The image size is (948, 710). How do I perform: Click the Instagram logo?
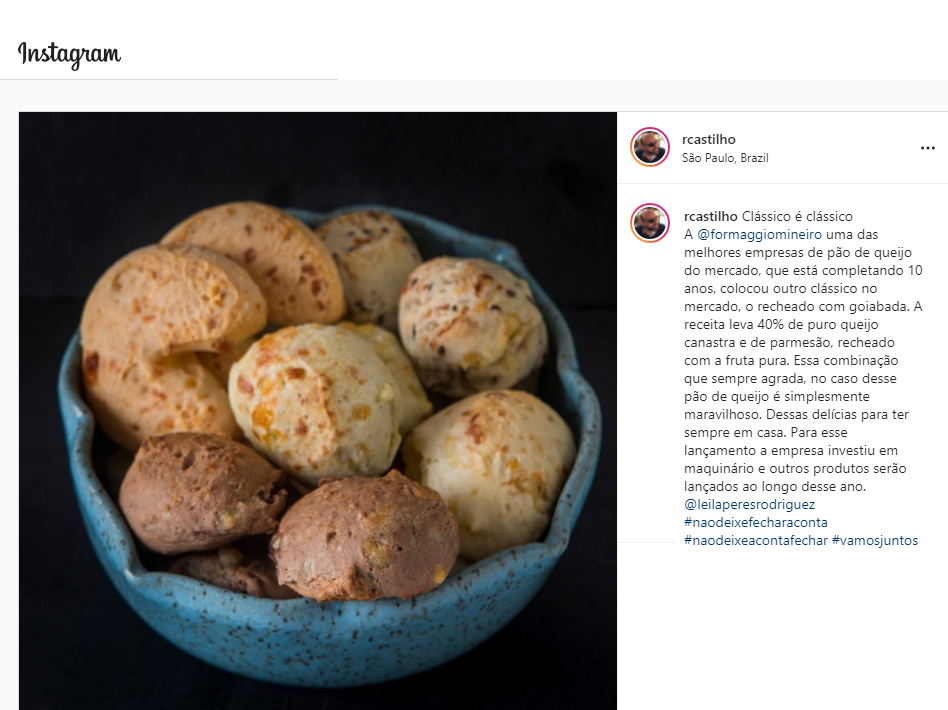pos(69,54)
